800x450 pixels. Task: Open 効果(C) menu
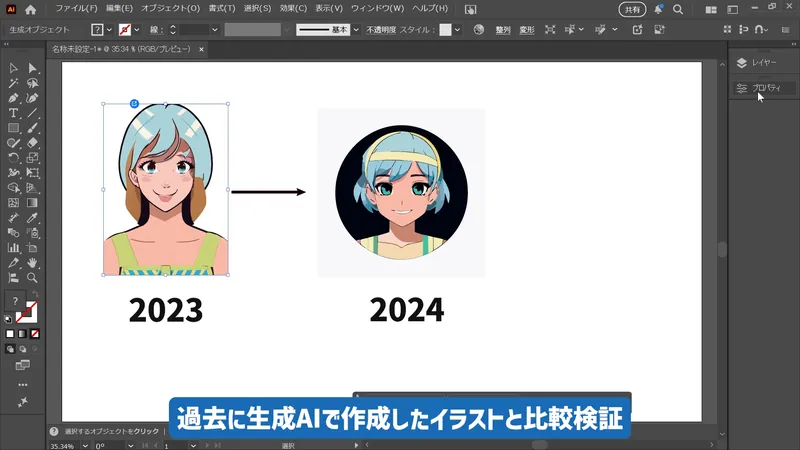293,9
